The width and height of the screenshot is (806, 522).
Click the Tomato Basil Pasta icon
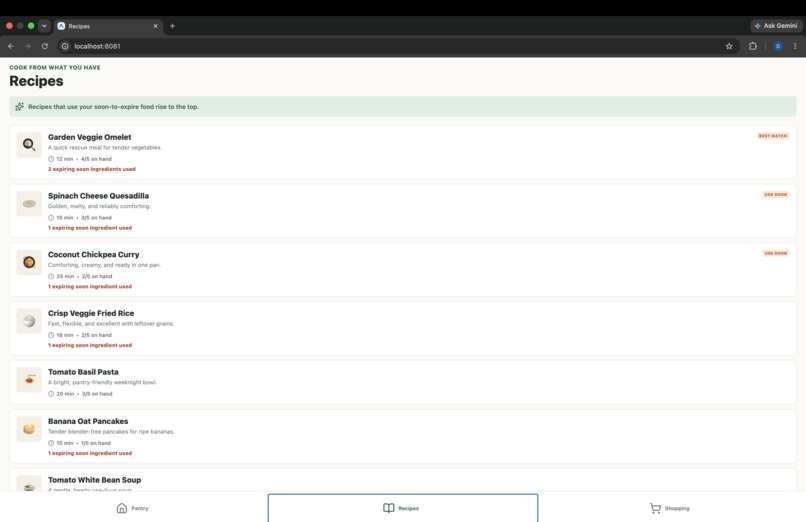click(29, 380)
